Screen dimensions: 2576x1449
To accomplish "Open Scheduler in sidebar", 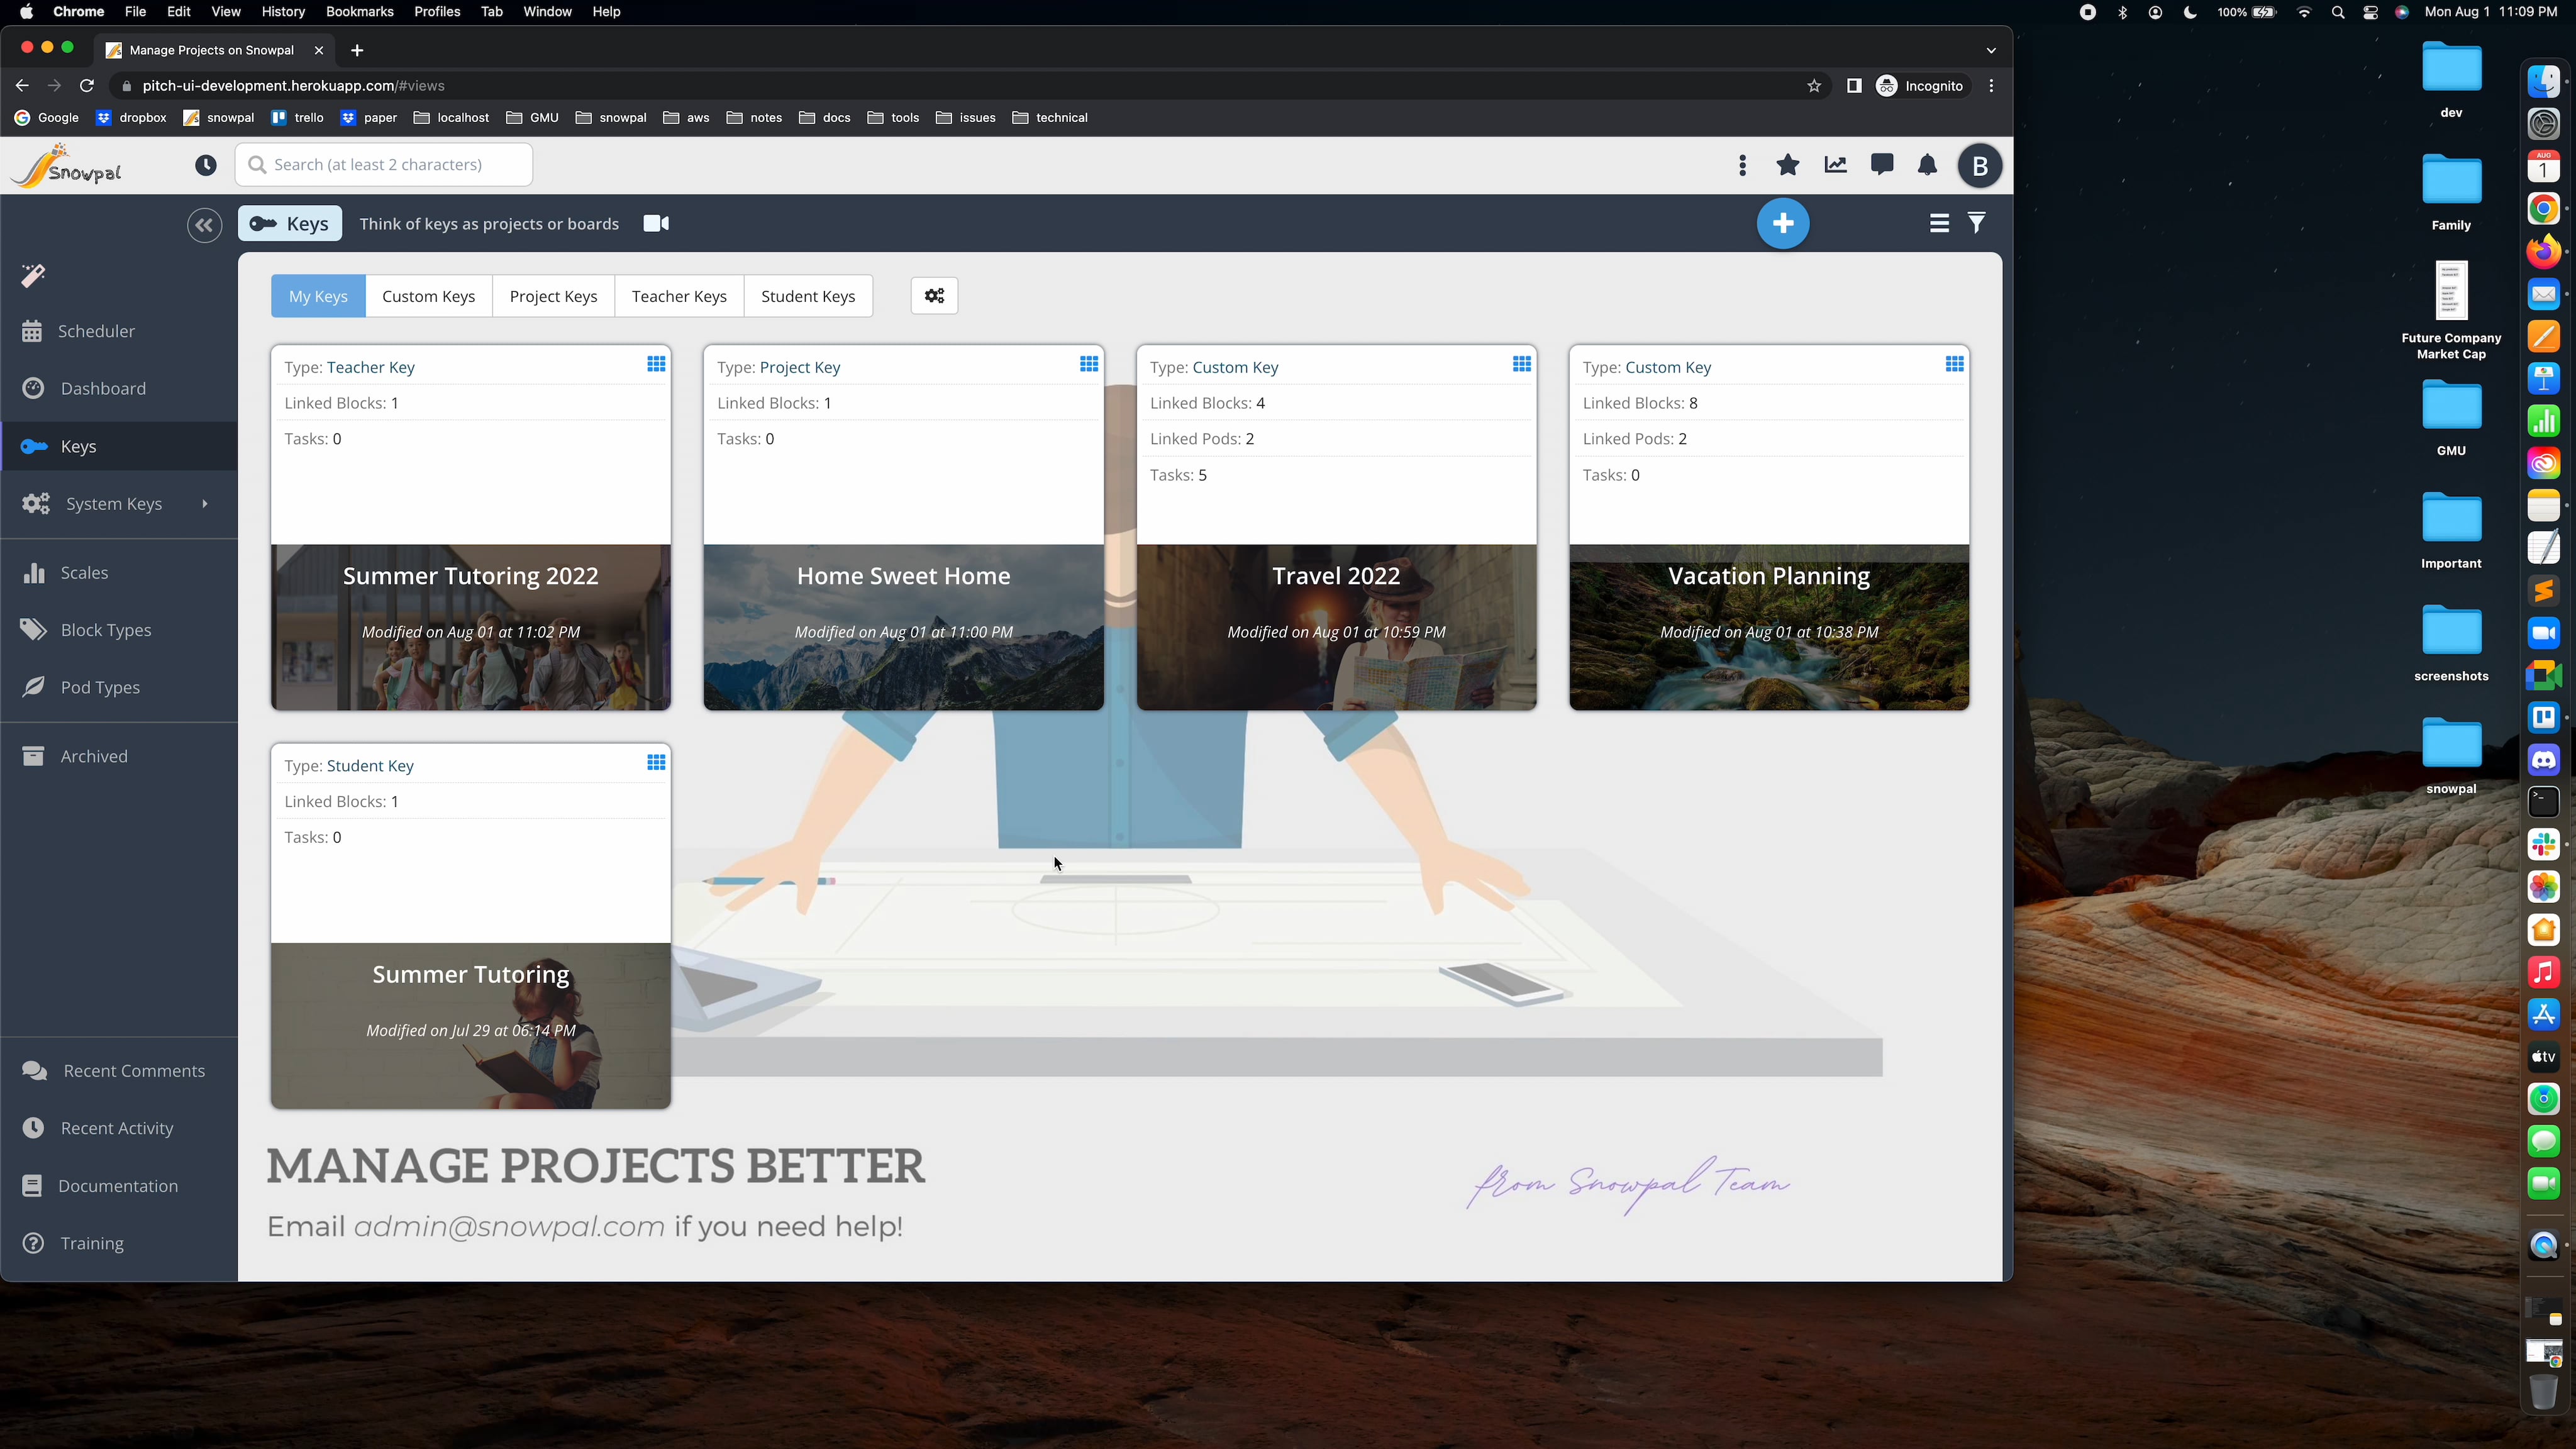I will pyautogui.click(x=119, y=331).
